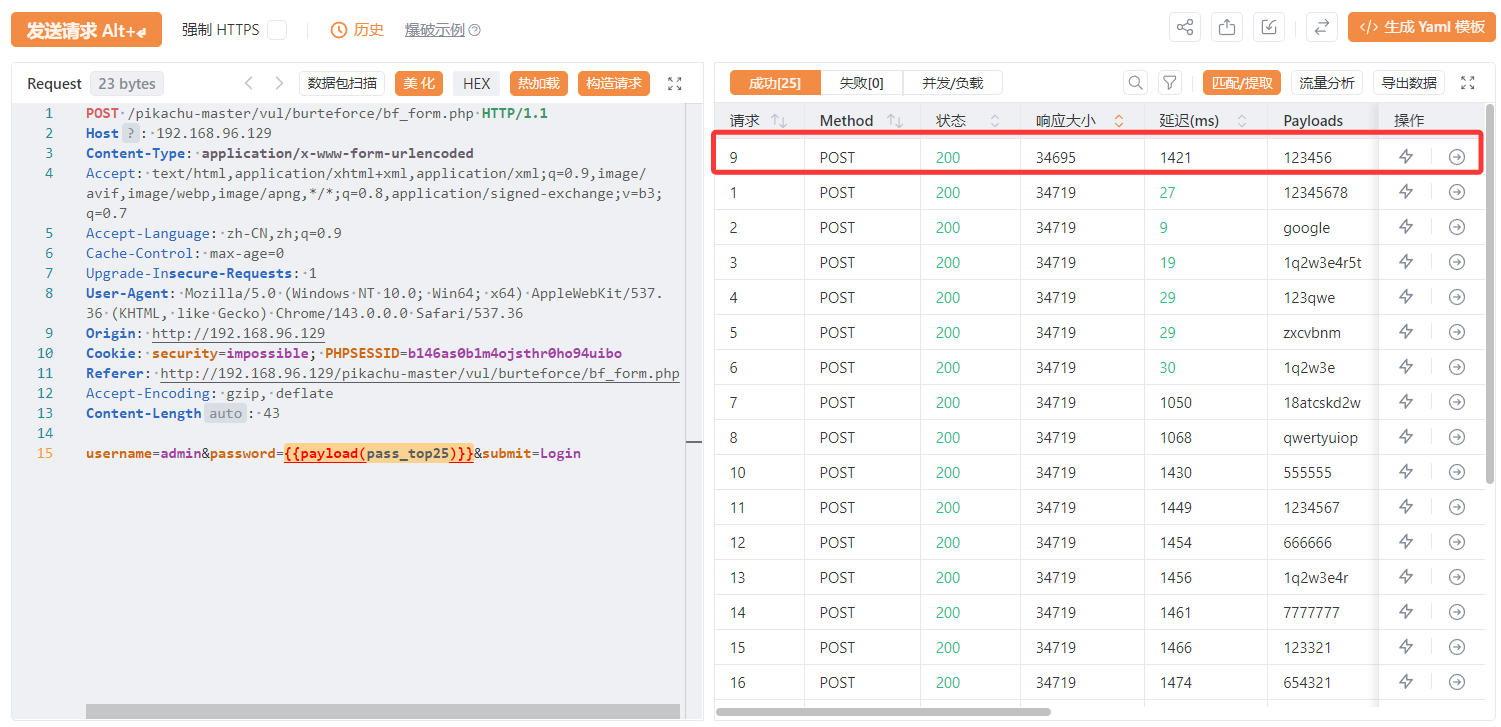Click the 构造请求 button
Image resolution: width=1501 pixels, height=727 pixels.
614,83
